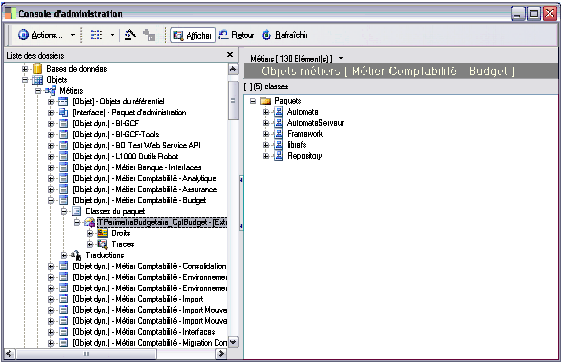Click the Afficher button
The image size is (564, 363).
click(193, 35)
